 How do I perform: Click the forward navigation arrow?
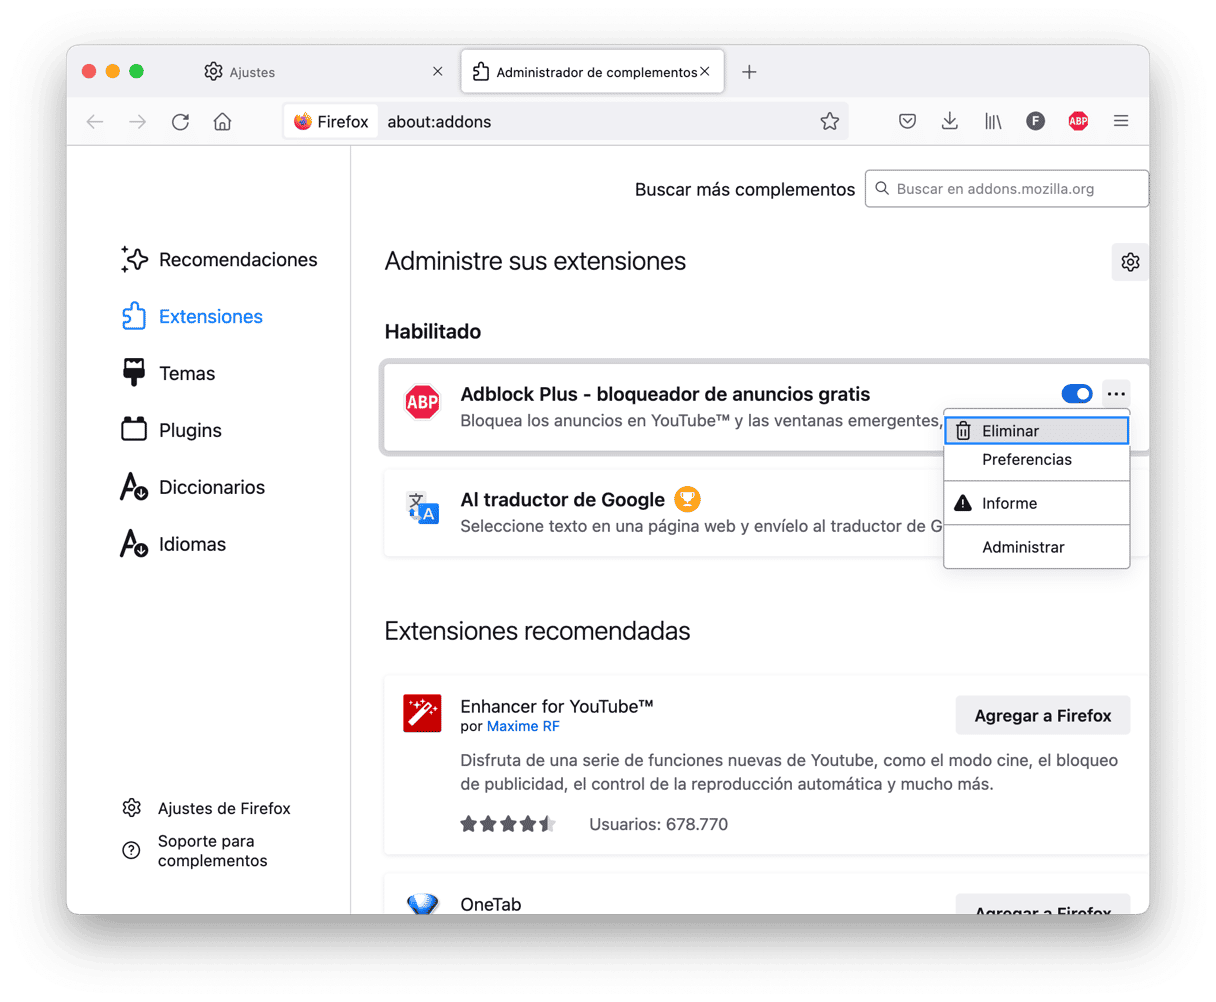click(138, 122)
